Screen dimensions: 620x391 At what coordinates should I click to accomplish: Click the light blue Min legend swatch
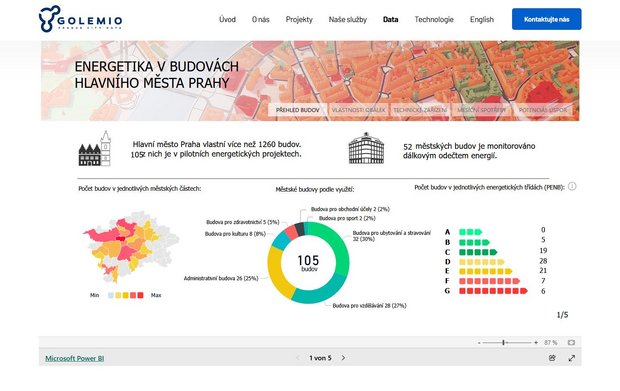111,295
